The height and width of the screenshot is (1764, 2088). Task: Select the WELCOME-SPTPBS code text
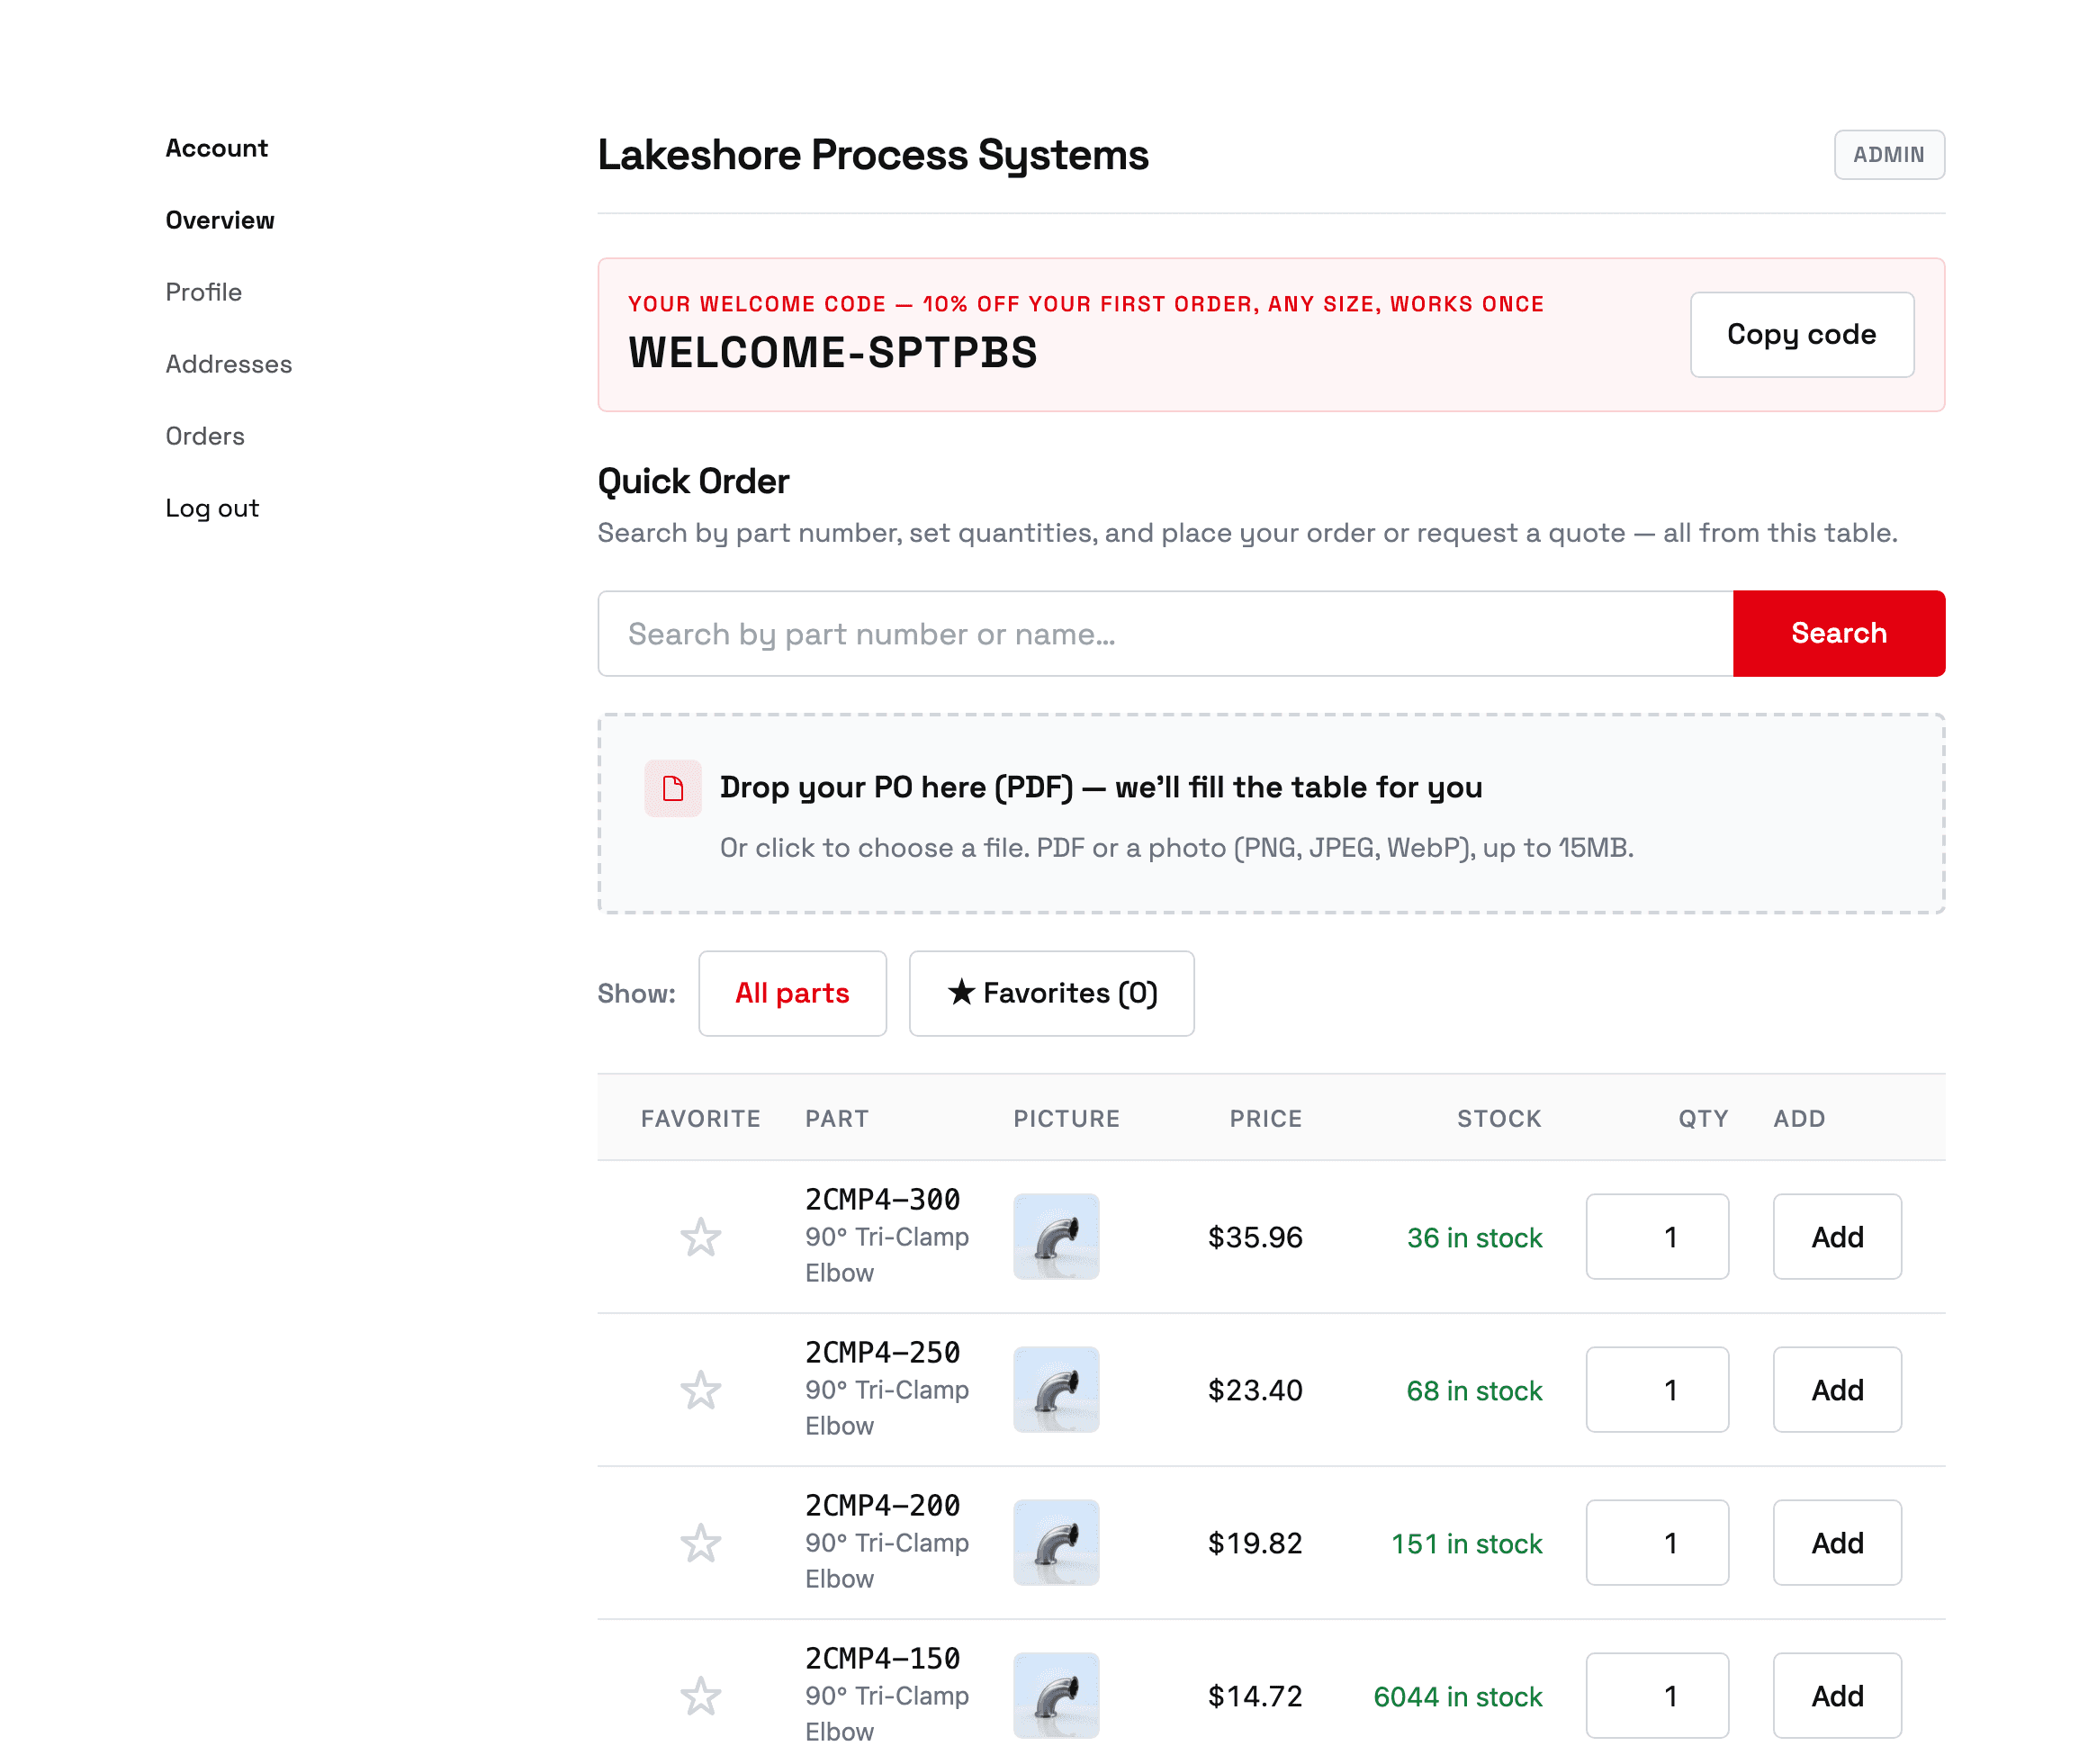pos(833,353)
